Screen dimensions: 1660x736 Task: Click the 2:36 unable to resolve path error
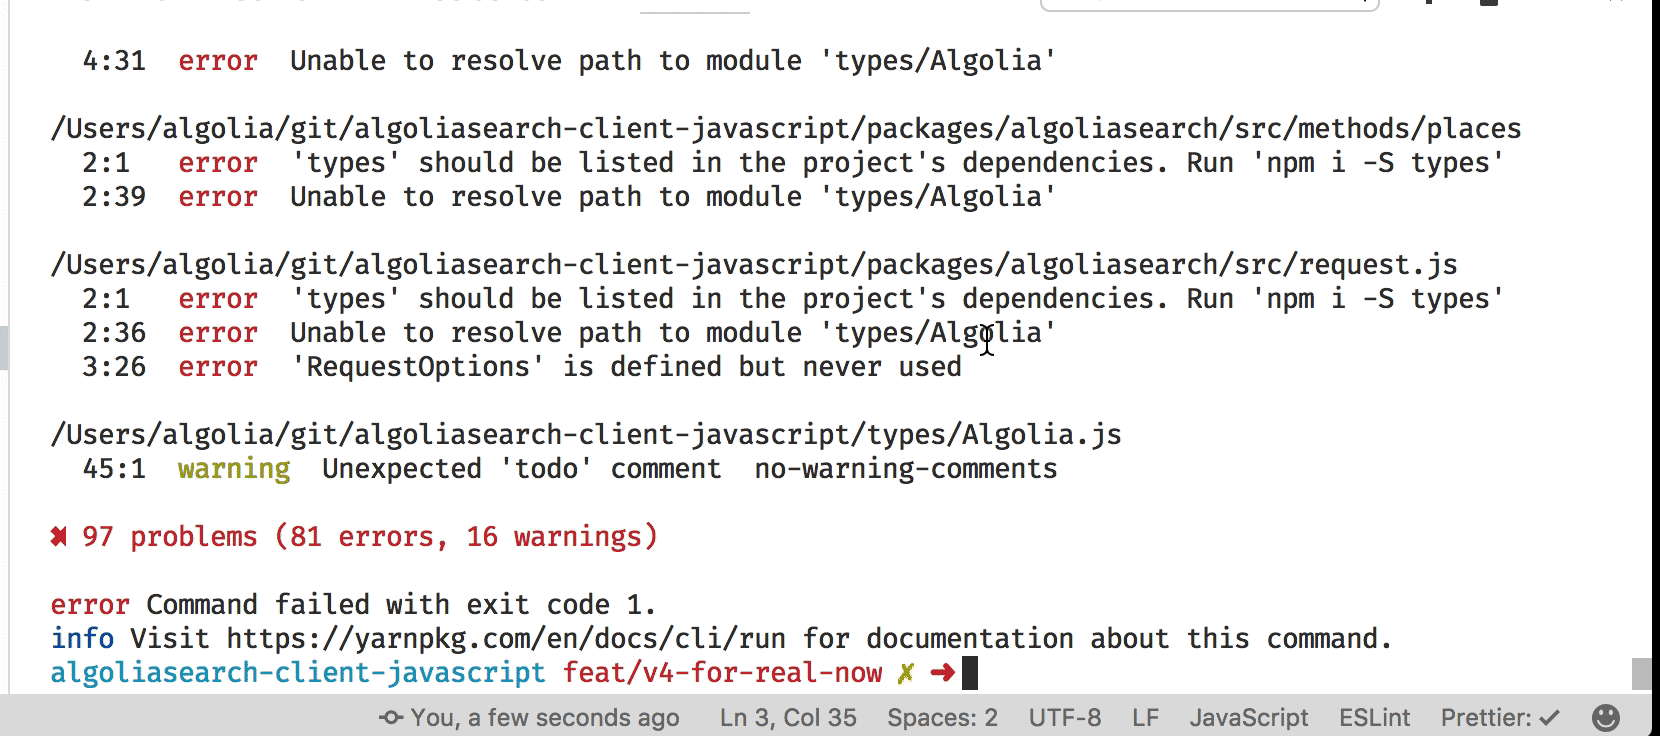click(569, 333)
